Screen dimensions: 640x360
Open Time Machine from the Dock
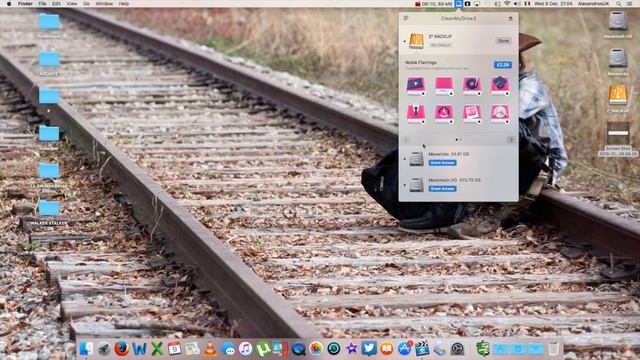[x=334, y=349]
